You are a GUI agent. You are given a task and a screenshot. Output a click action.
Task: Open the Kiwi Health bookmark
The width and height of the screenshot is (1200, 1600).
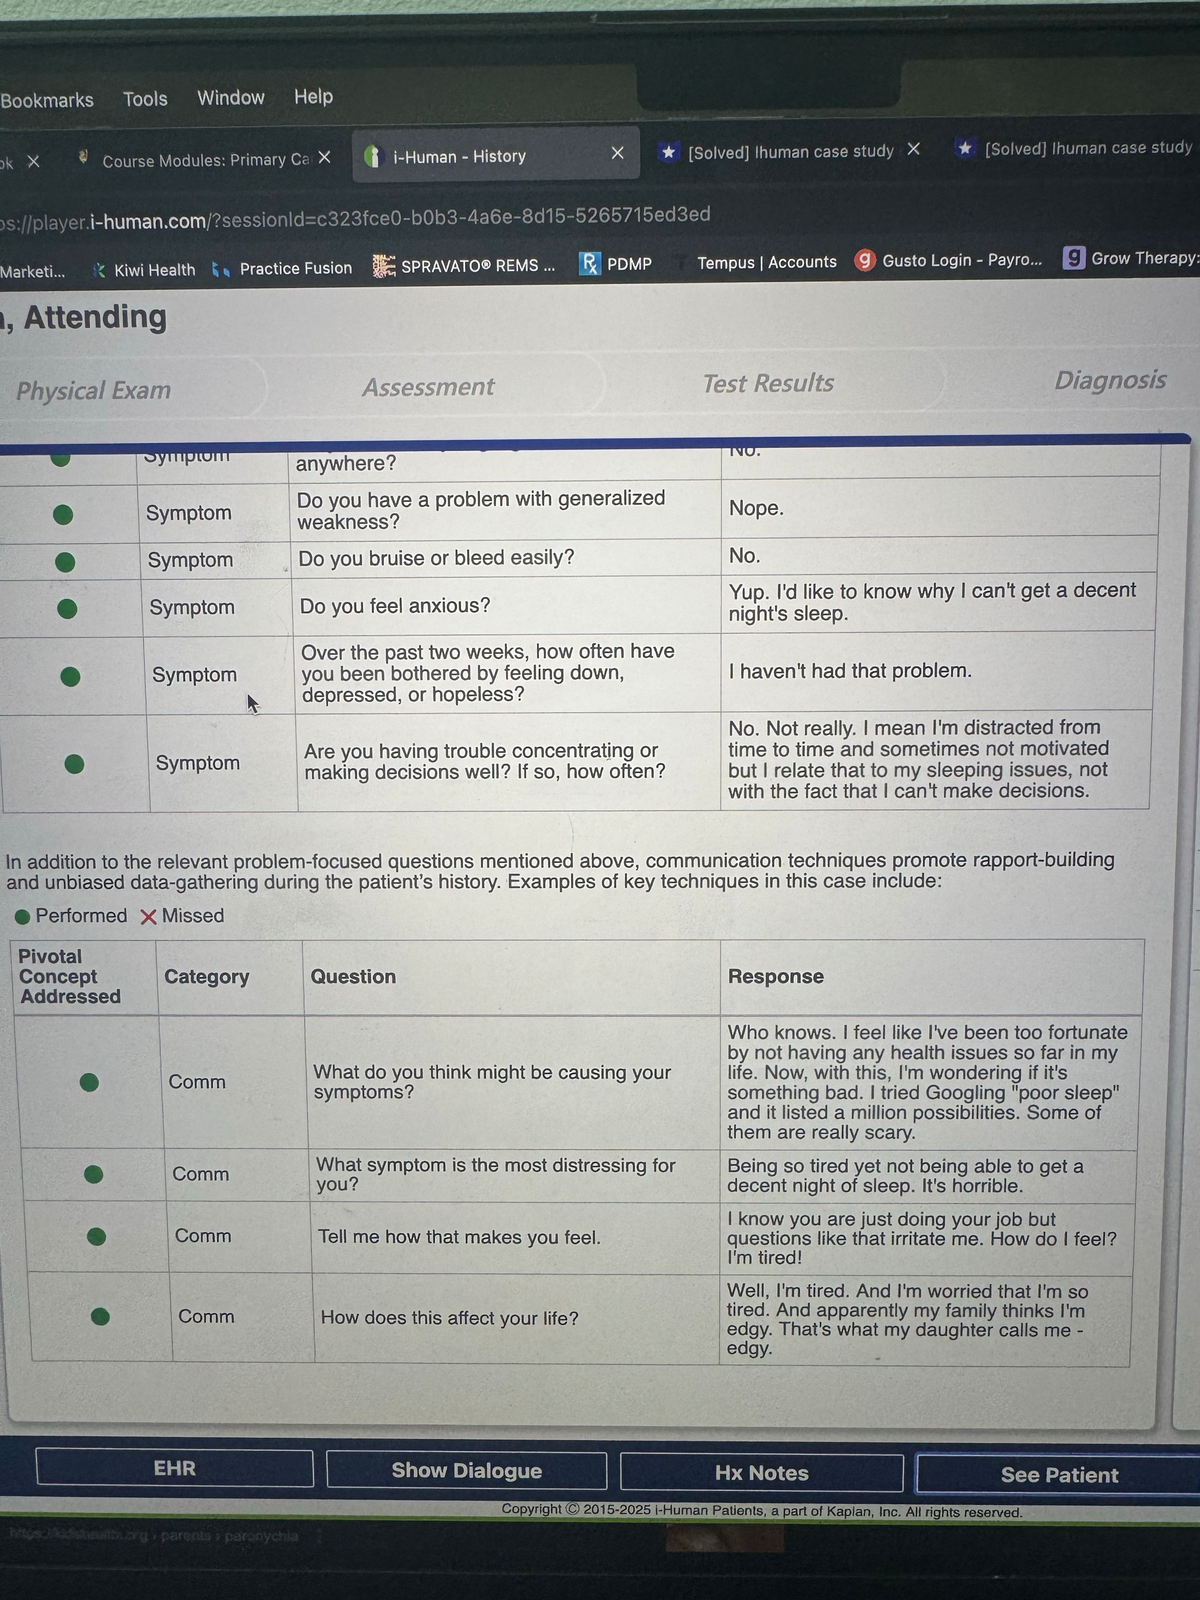pos(143,270)
